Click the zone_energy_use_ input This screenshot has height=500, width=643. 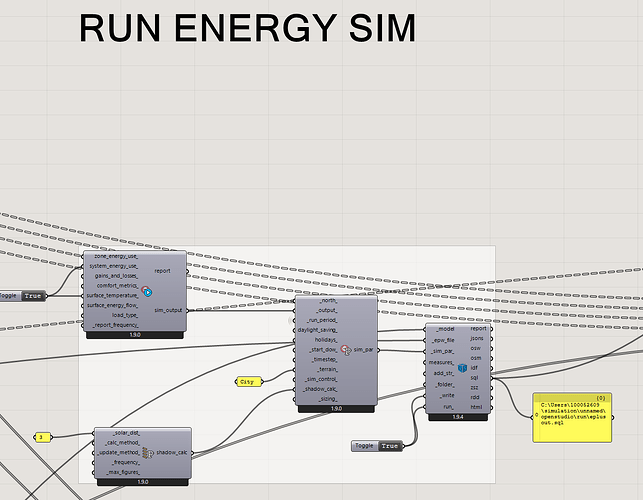[x=116, y=257]
